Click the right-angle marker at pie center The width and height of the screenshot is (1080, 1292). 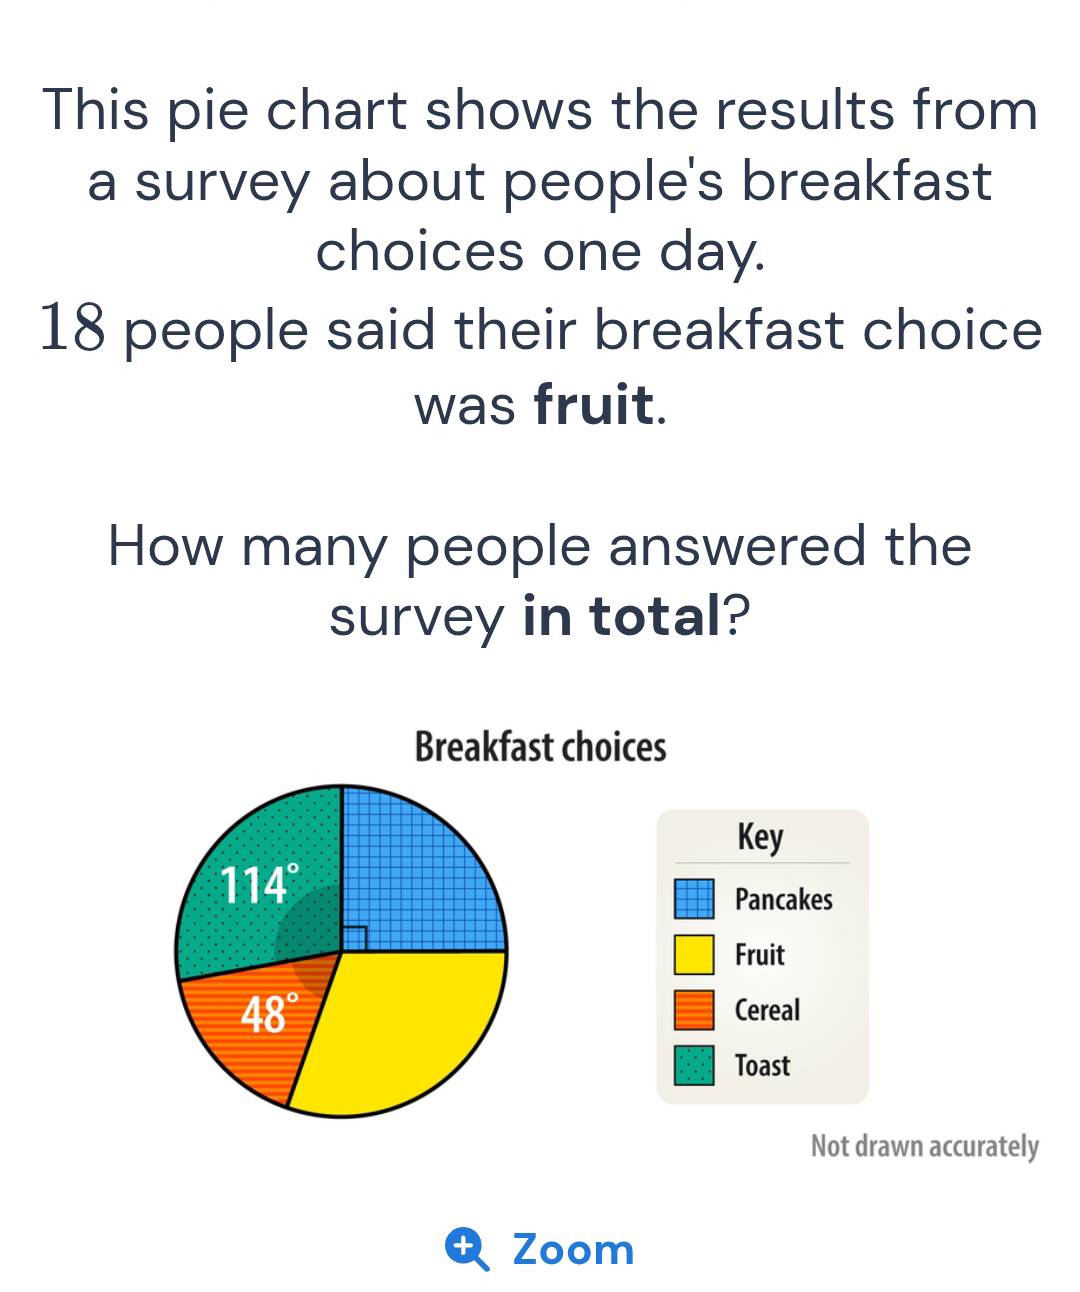coord(354,939)
